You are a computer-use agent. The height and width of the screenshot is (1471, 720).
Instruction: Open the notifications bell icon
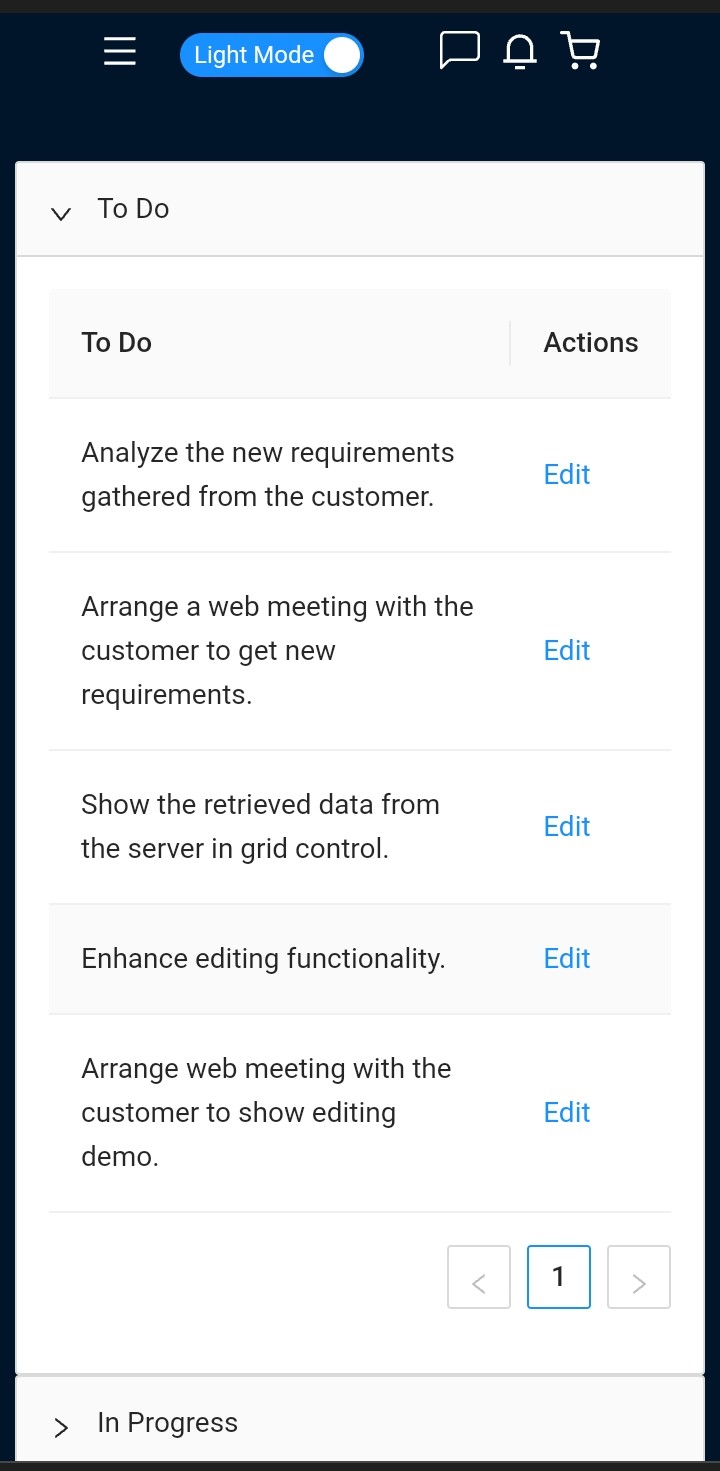coord(519,51)
